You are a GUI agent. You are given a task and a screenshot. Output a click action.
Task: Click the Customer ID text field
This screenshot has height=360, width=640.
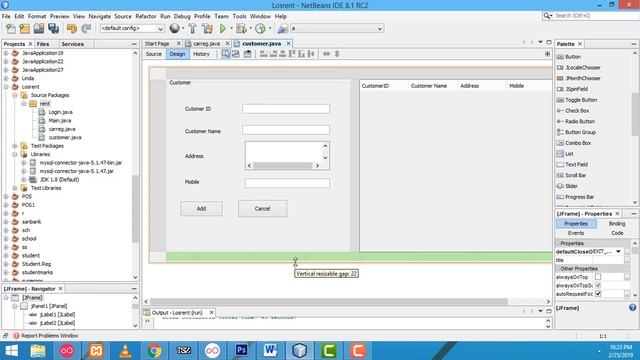click(286, 109)
